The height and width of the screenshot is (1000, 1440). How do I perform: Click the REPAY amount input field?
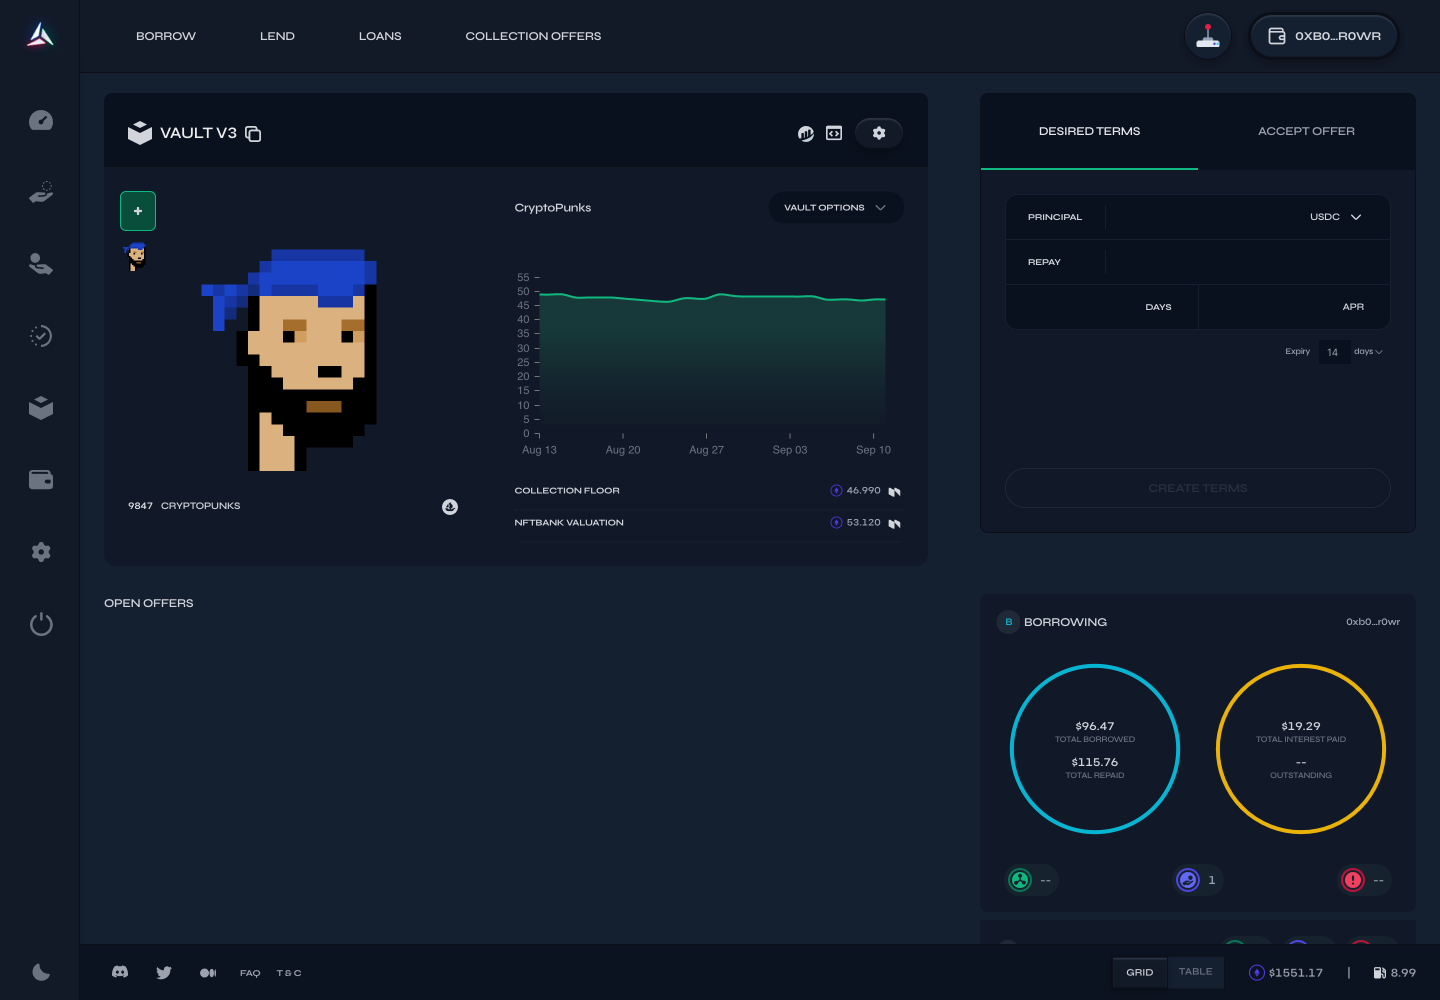click(x=1245, y=262)
